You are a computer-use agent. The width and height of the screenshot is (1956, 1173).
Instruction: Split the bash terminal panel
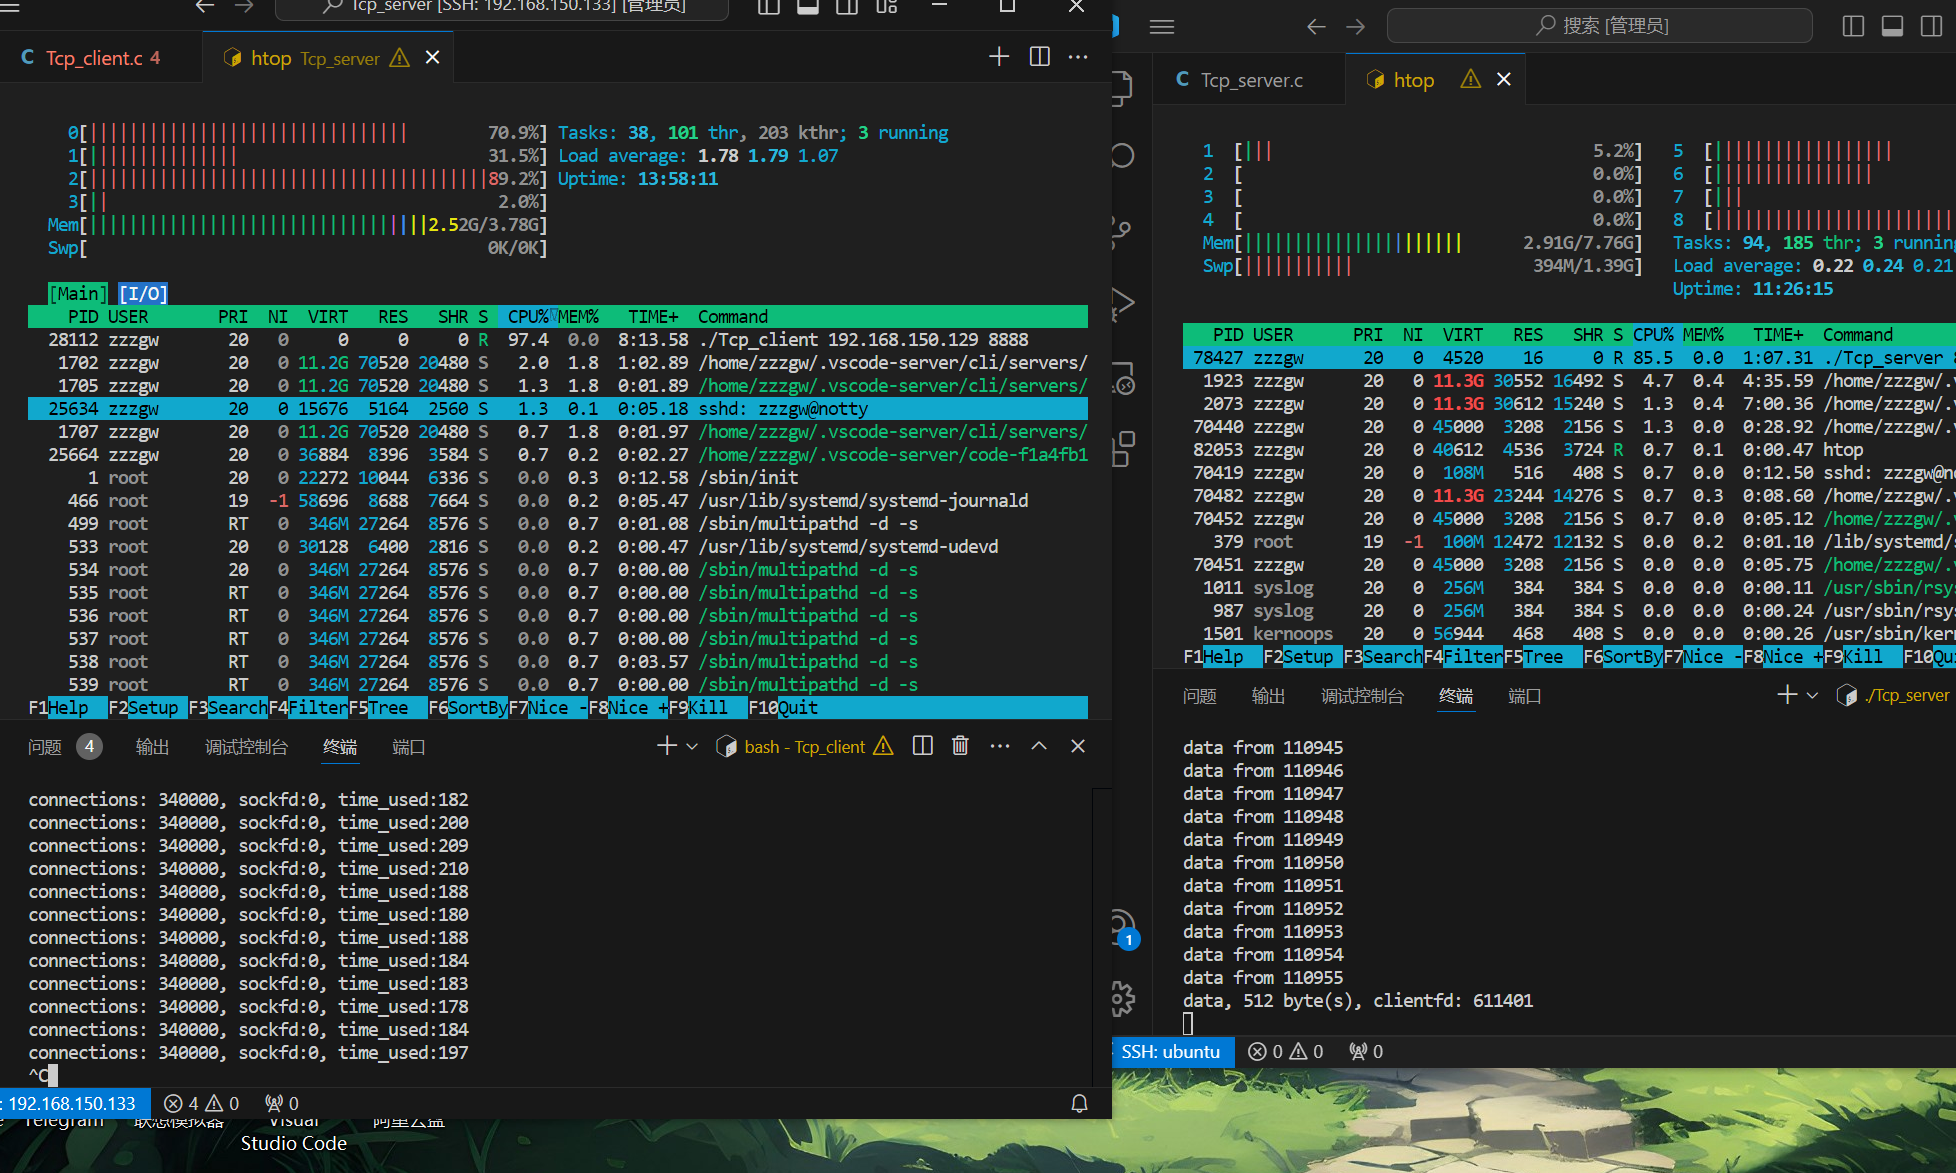coord(922,746)
